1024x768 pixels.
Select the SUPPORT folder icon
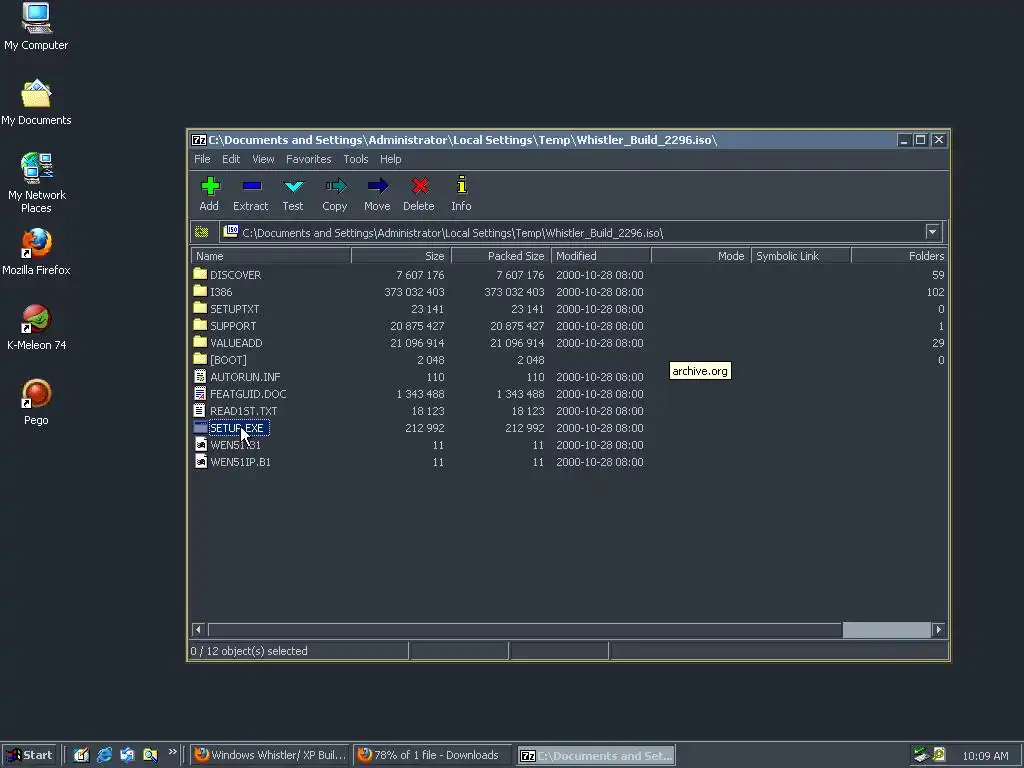click(200, 325)
